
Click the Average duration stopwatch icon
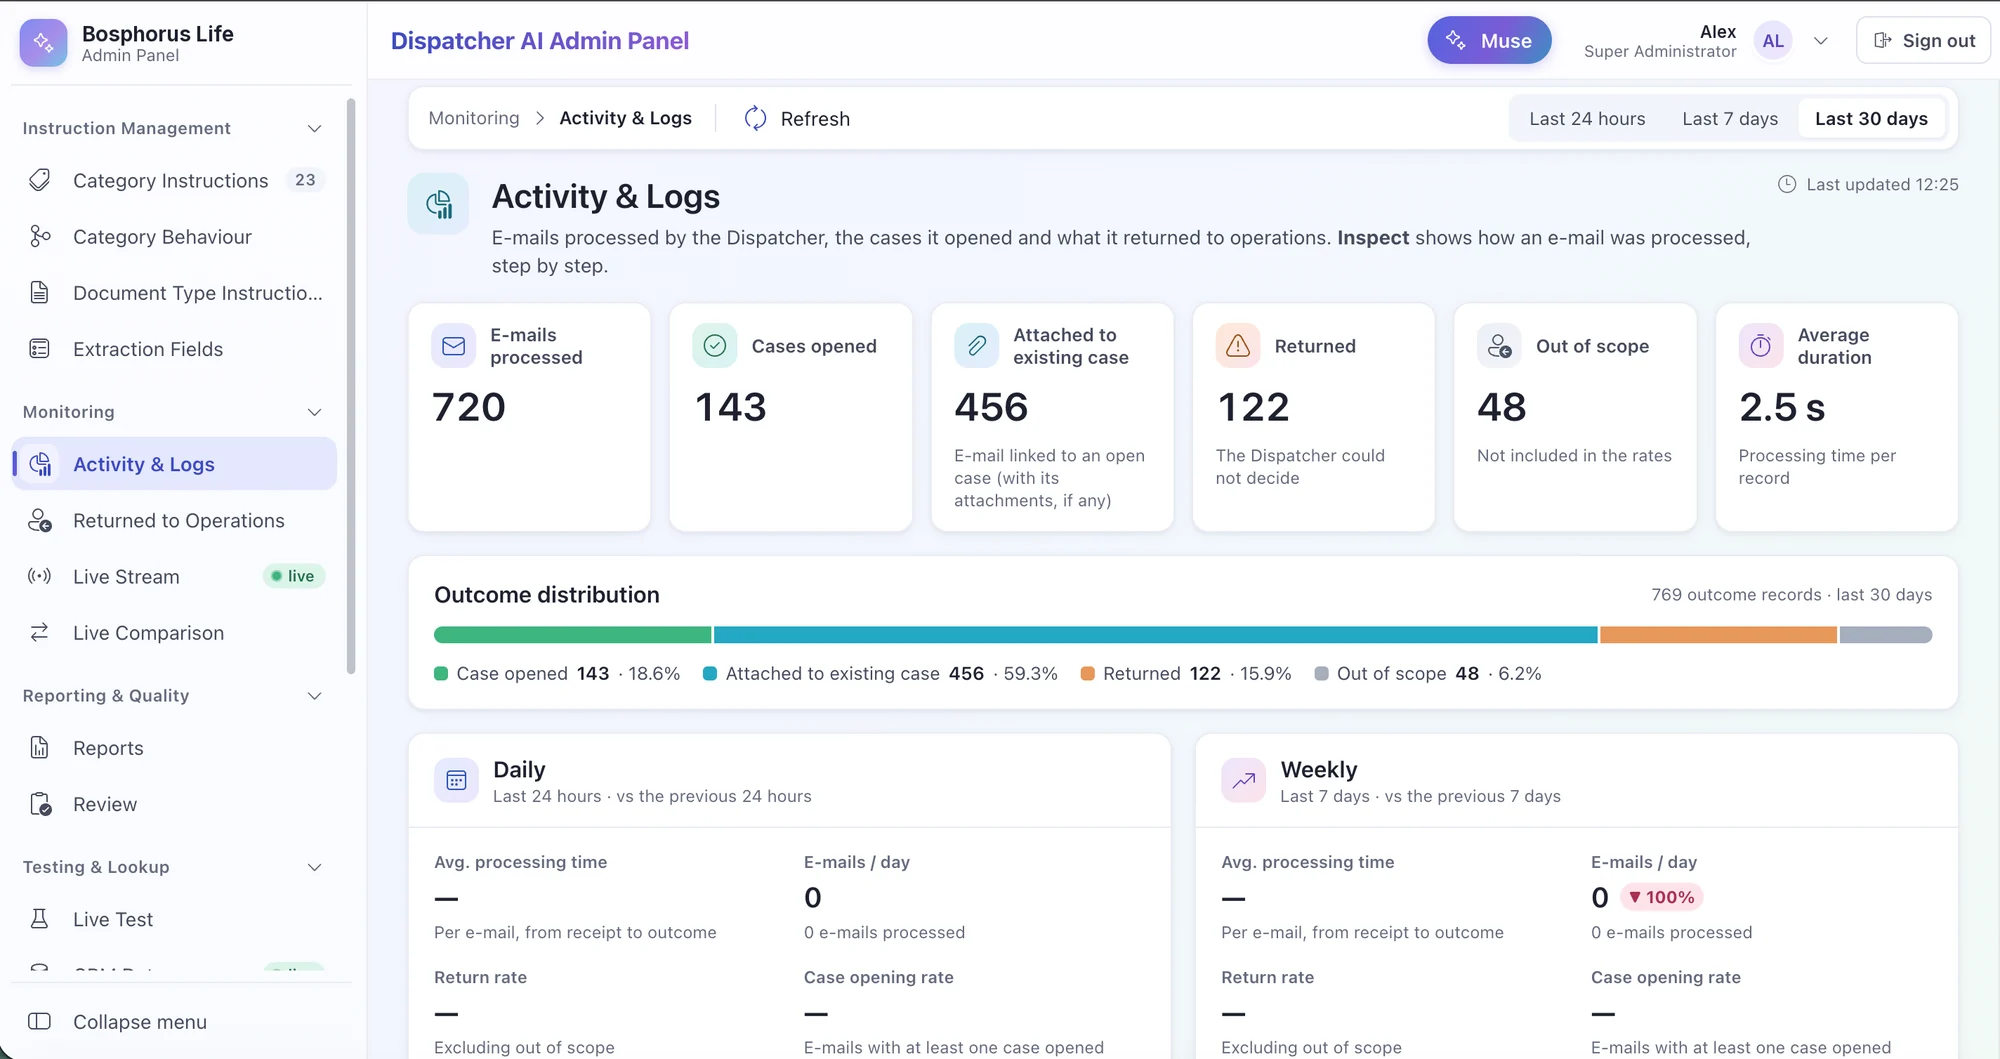(1761, 346)
